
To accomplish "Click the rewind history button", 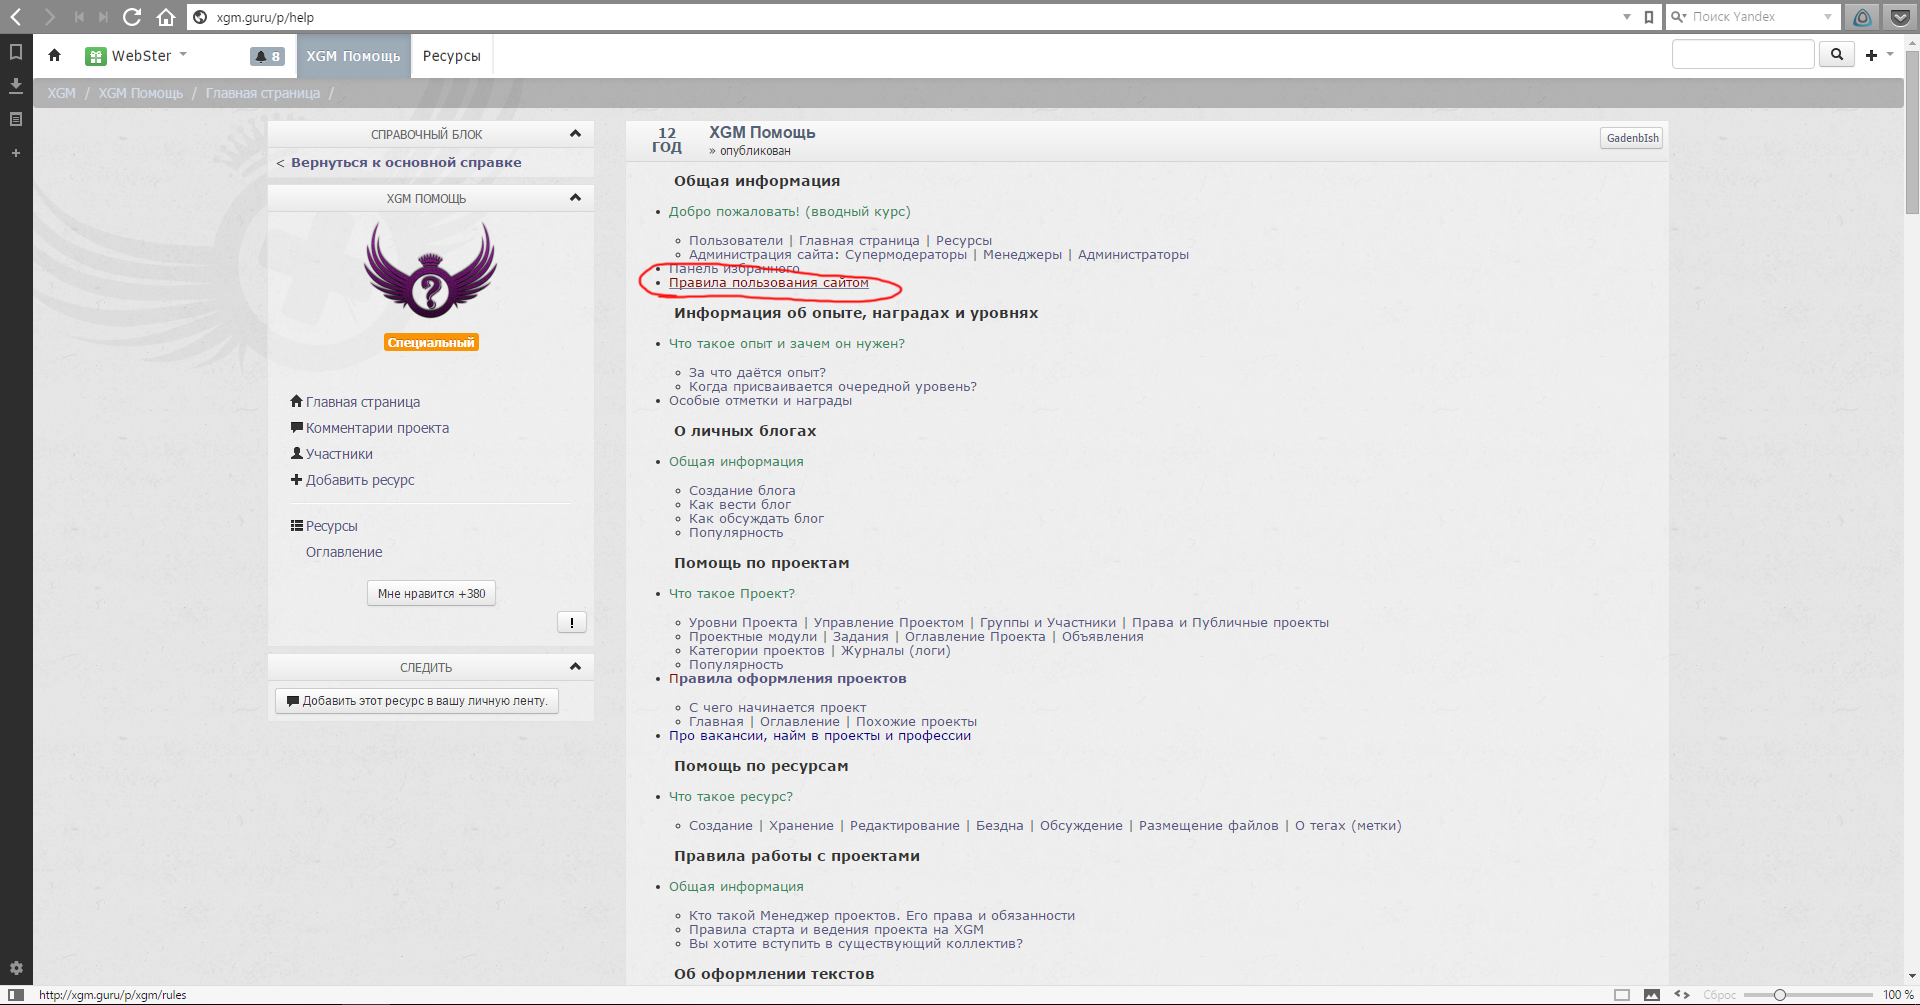I will [79, 17].
